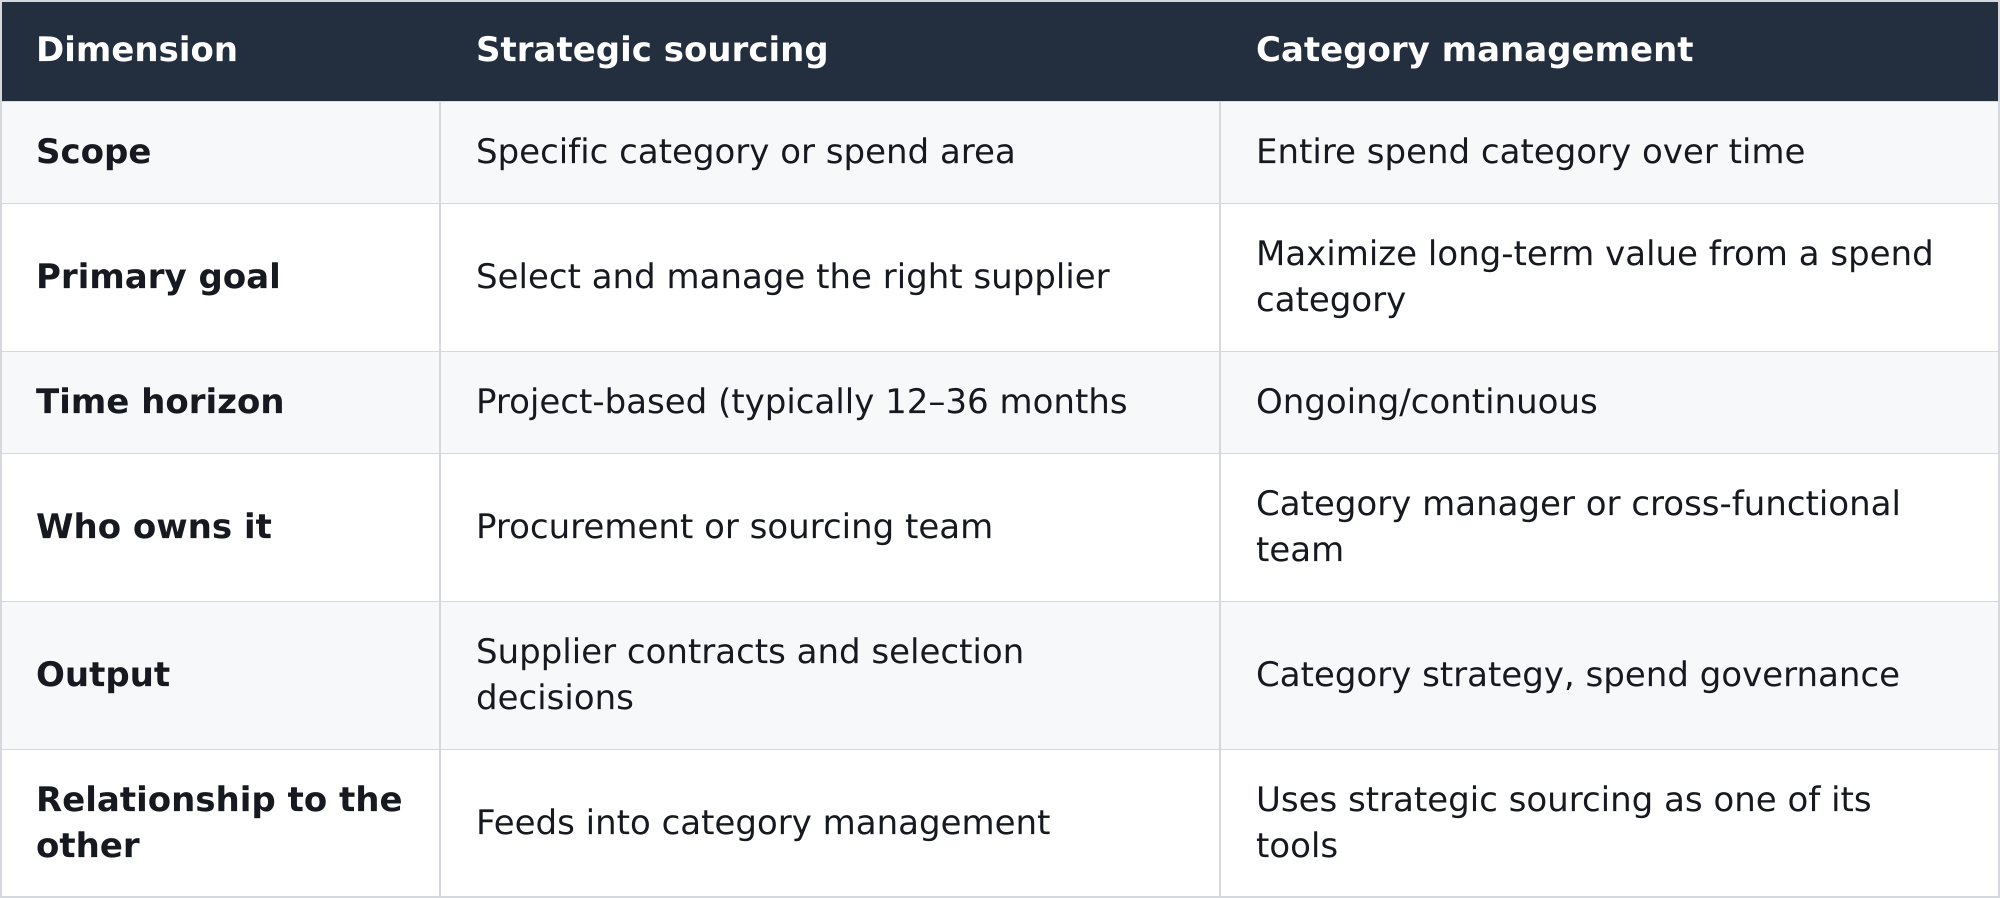Click the 'Specific category or spend area' cell

(830, 152)
